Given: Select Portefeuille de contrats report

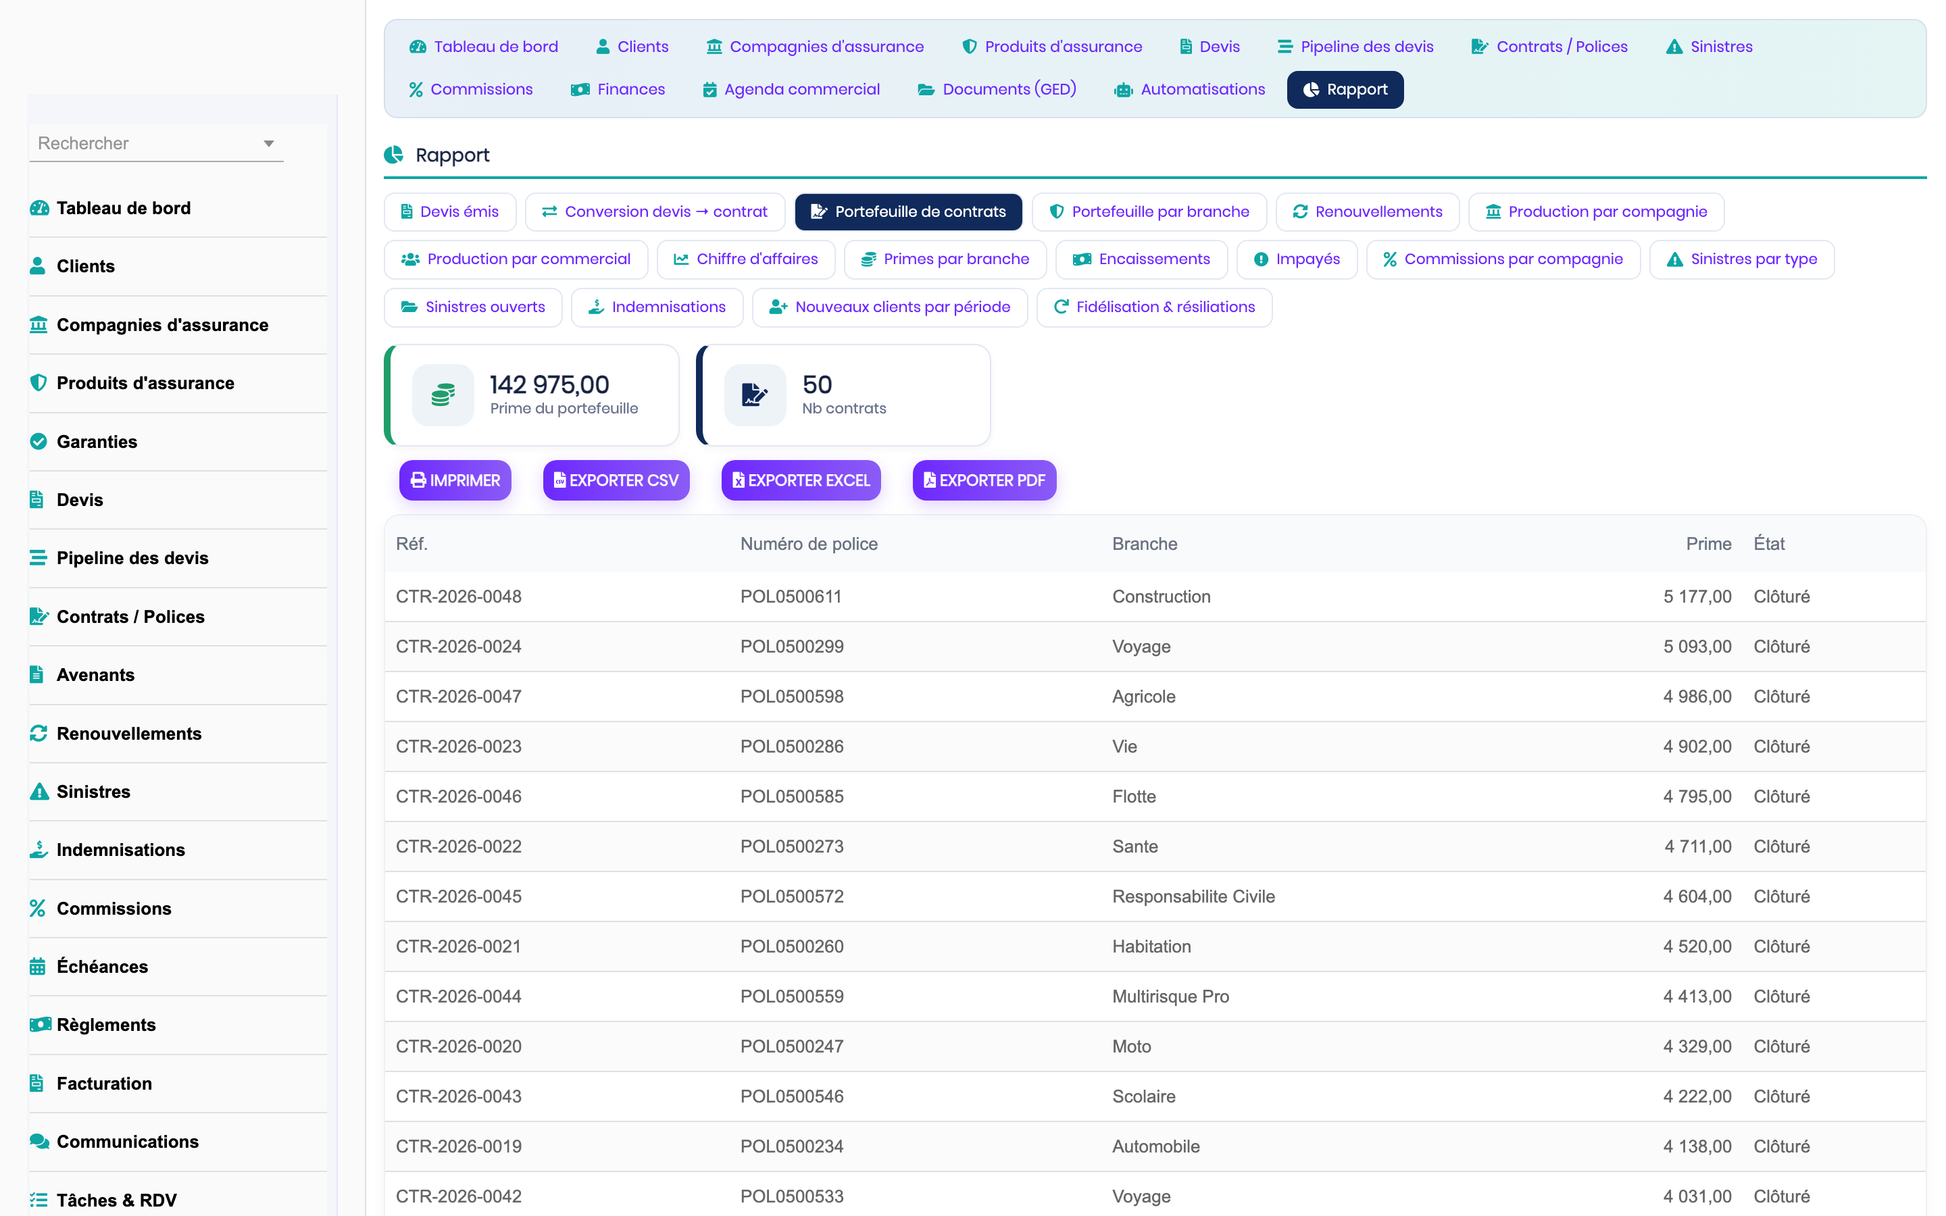Looking at the screenshot, I should pyautogui.click(x=908, y=212).
